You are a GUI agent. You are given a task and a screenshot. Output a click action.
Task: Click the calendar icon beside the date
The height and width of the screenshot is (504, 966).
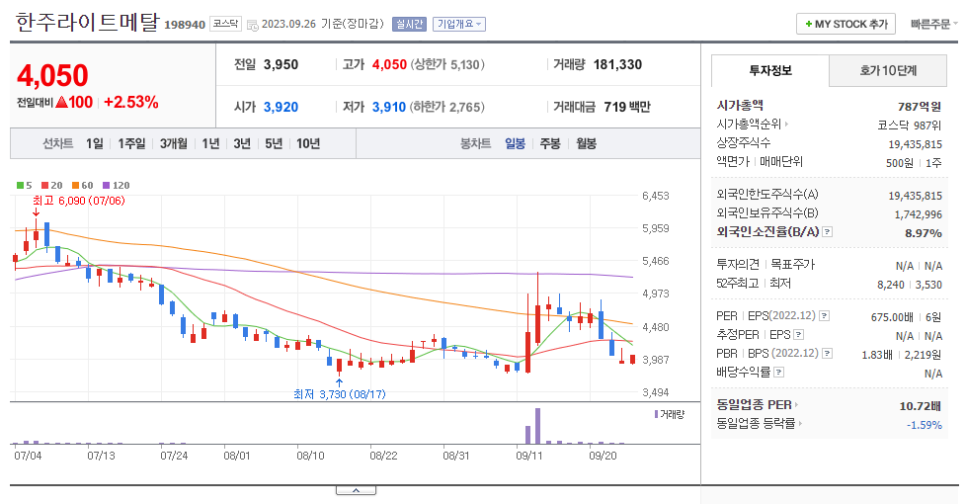pyautogui.click(x=252, y=25)
